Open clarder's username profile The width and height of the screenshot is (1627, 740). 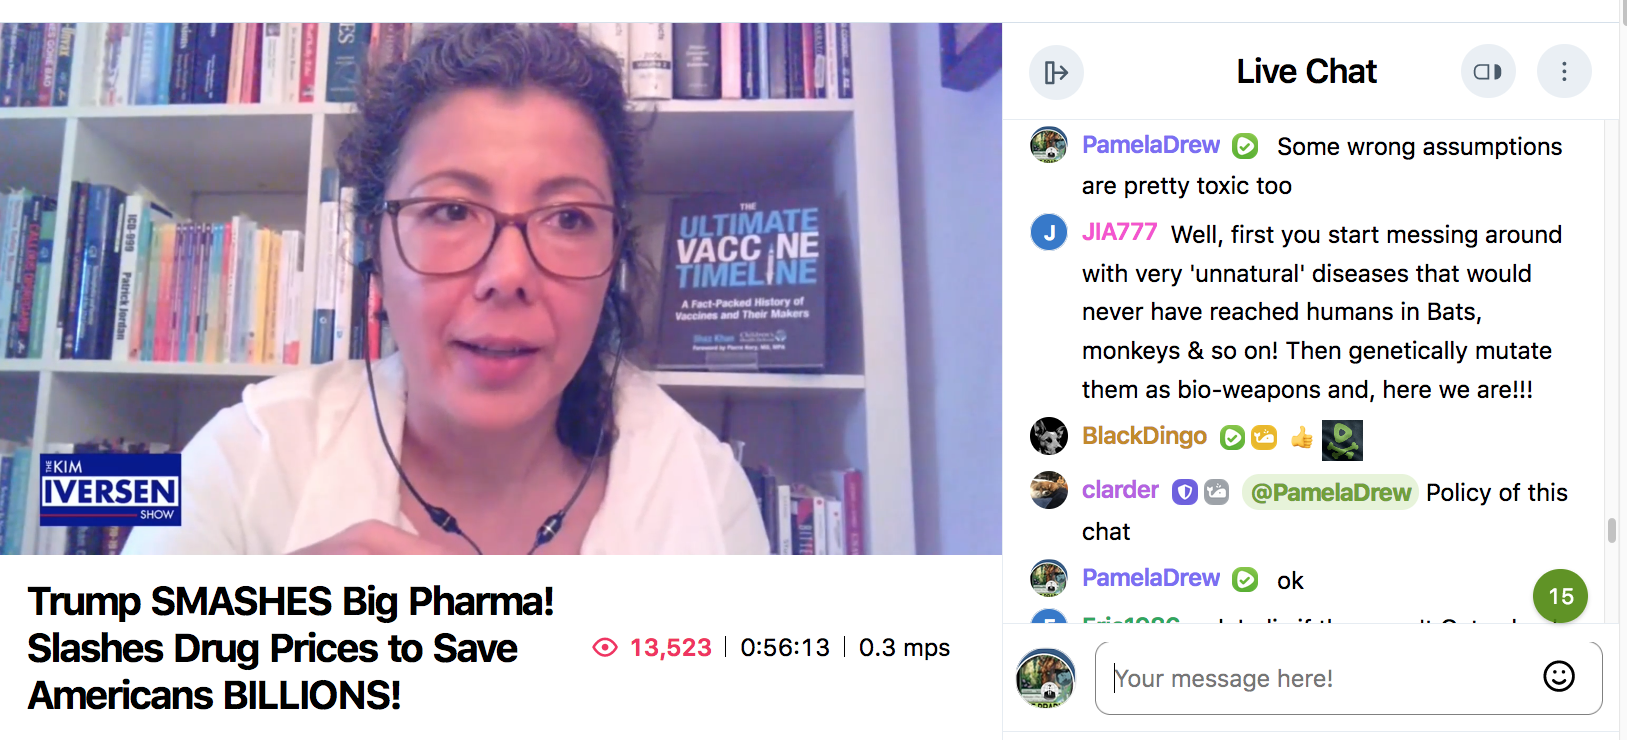click(1120, 490)
